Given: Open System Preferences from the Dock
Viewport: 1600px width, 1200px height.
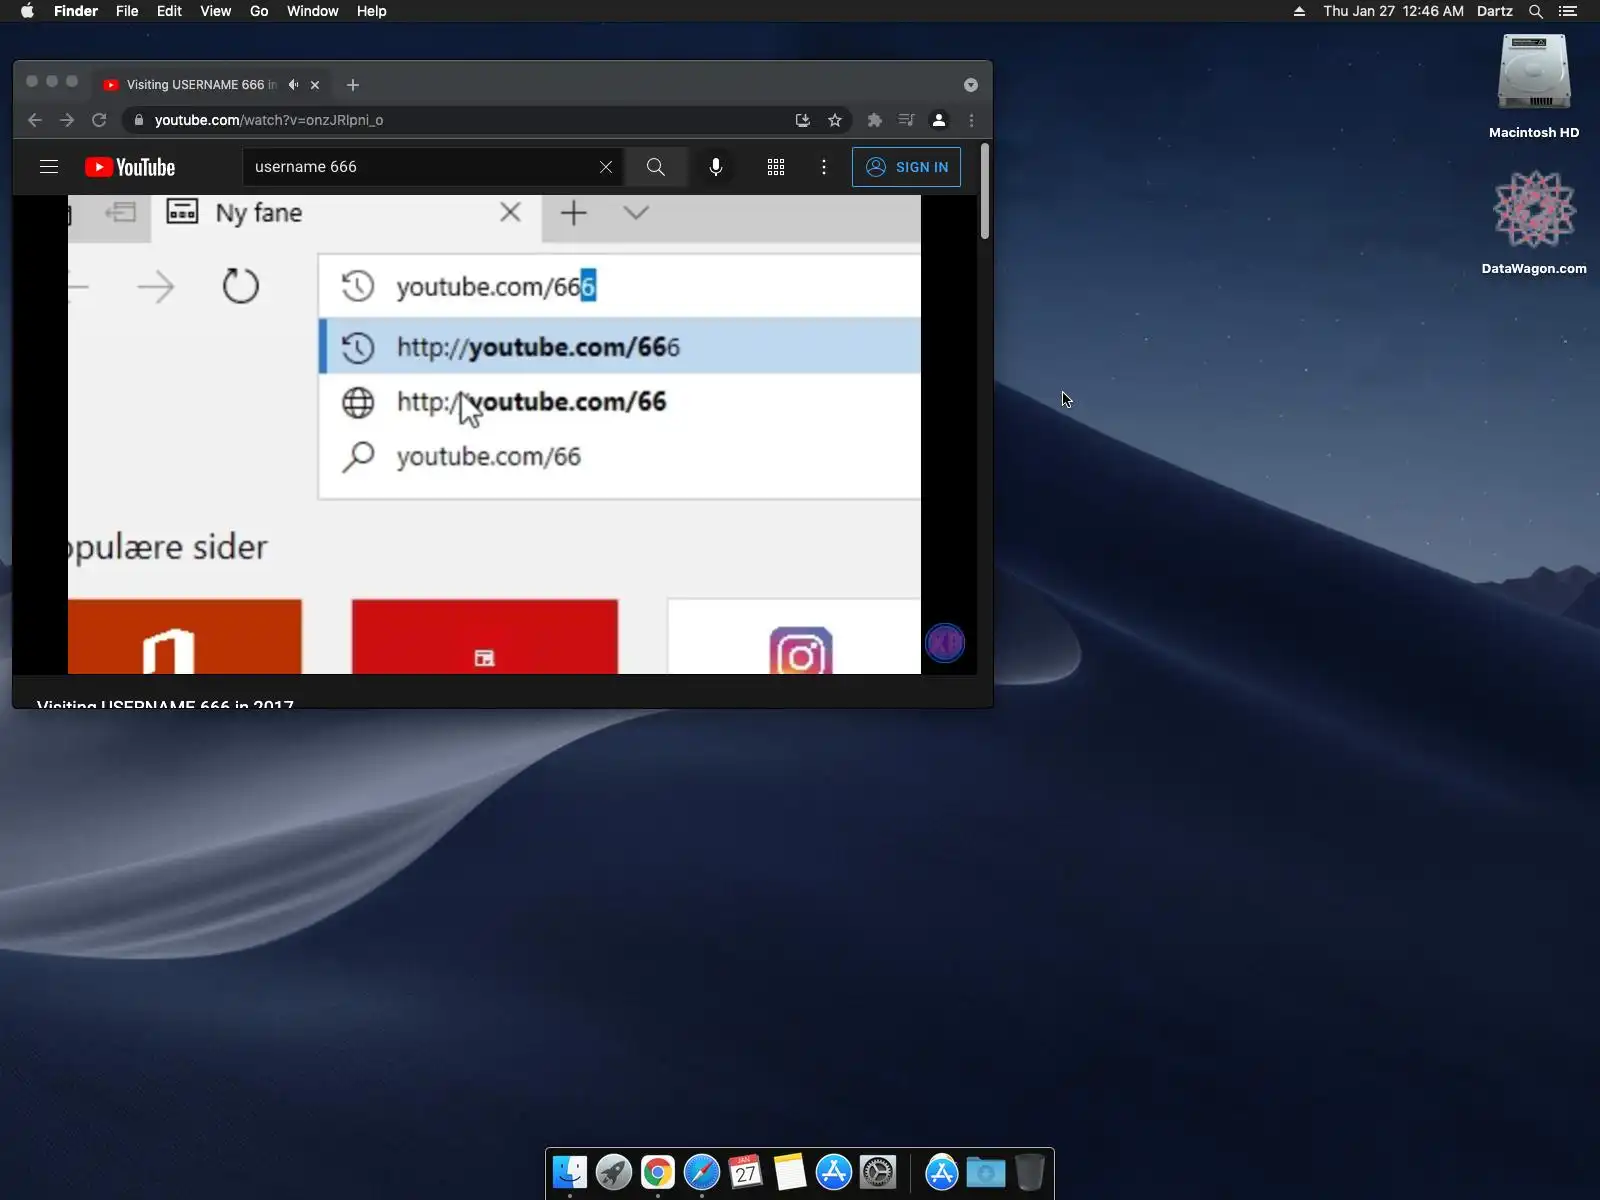Looking at the screenshot, I should tap(878, 1172).
